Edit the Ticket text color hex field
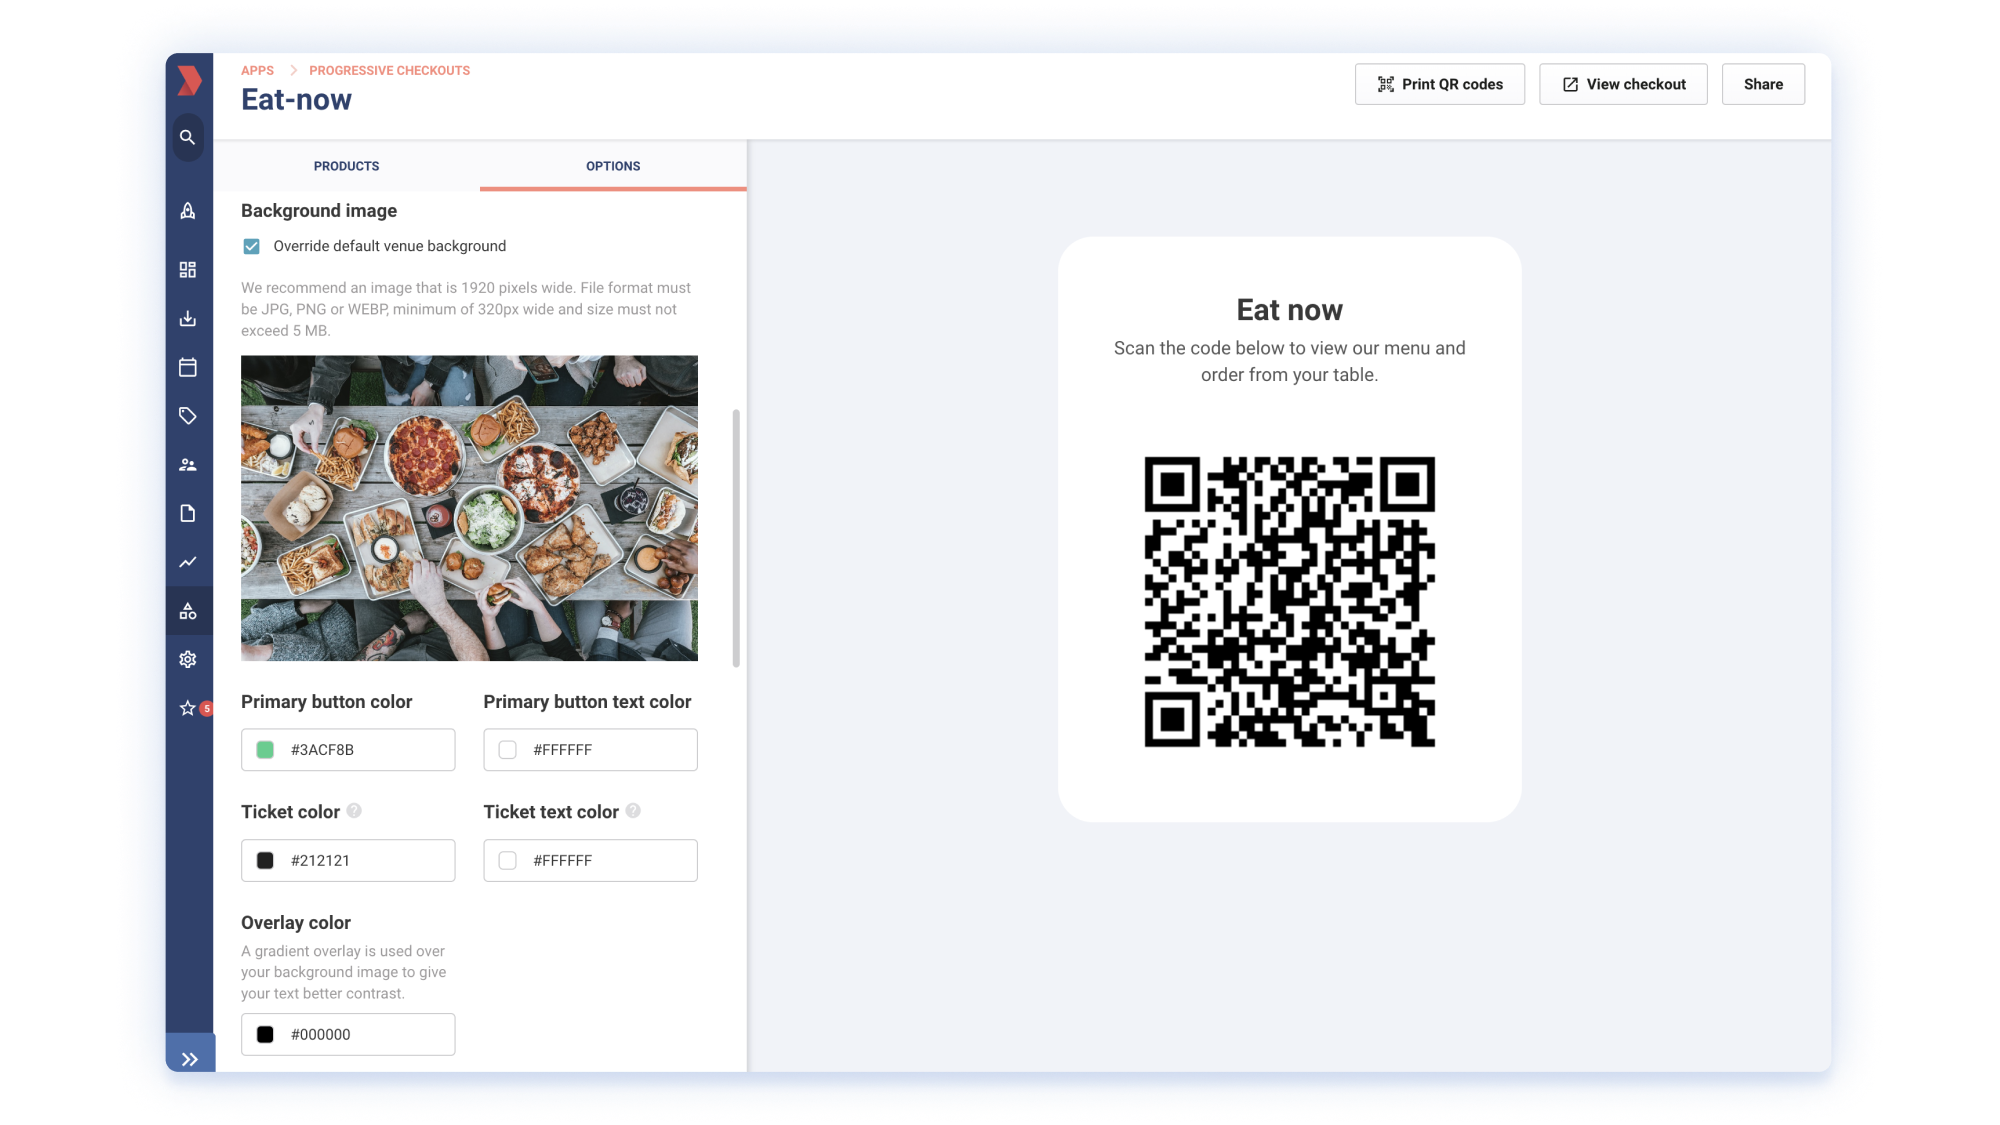The image size is (2000, 1125). click(x=590, y=861)
